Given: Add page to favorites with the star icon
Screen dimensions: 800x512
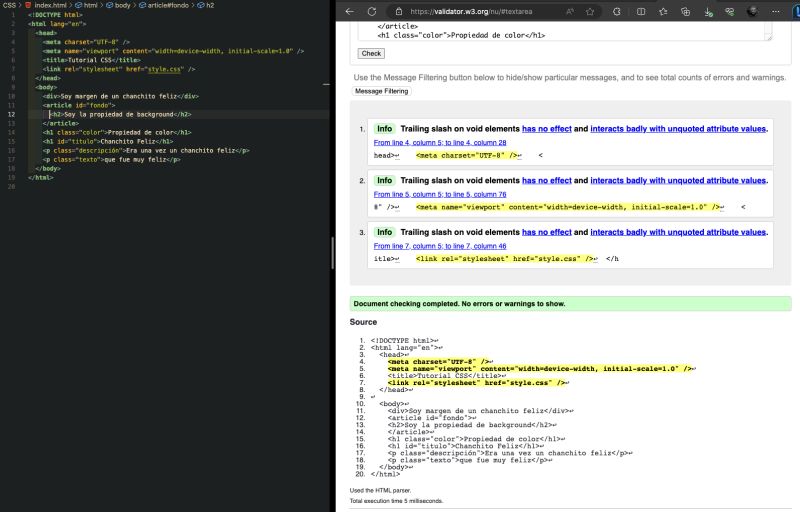Looking at the screenshot, I should pyautogui.click(x=590, y=11).
